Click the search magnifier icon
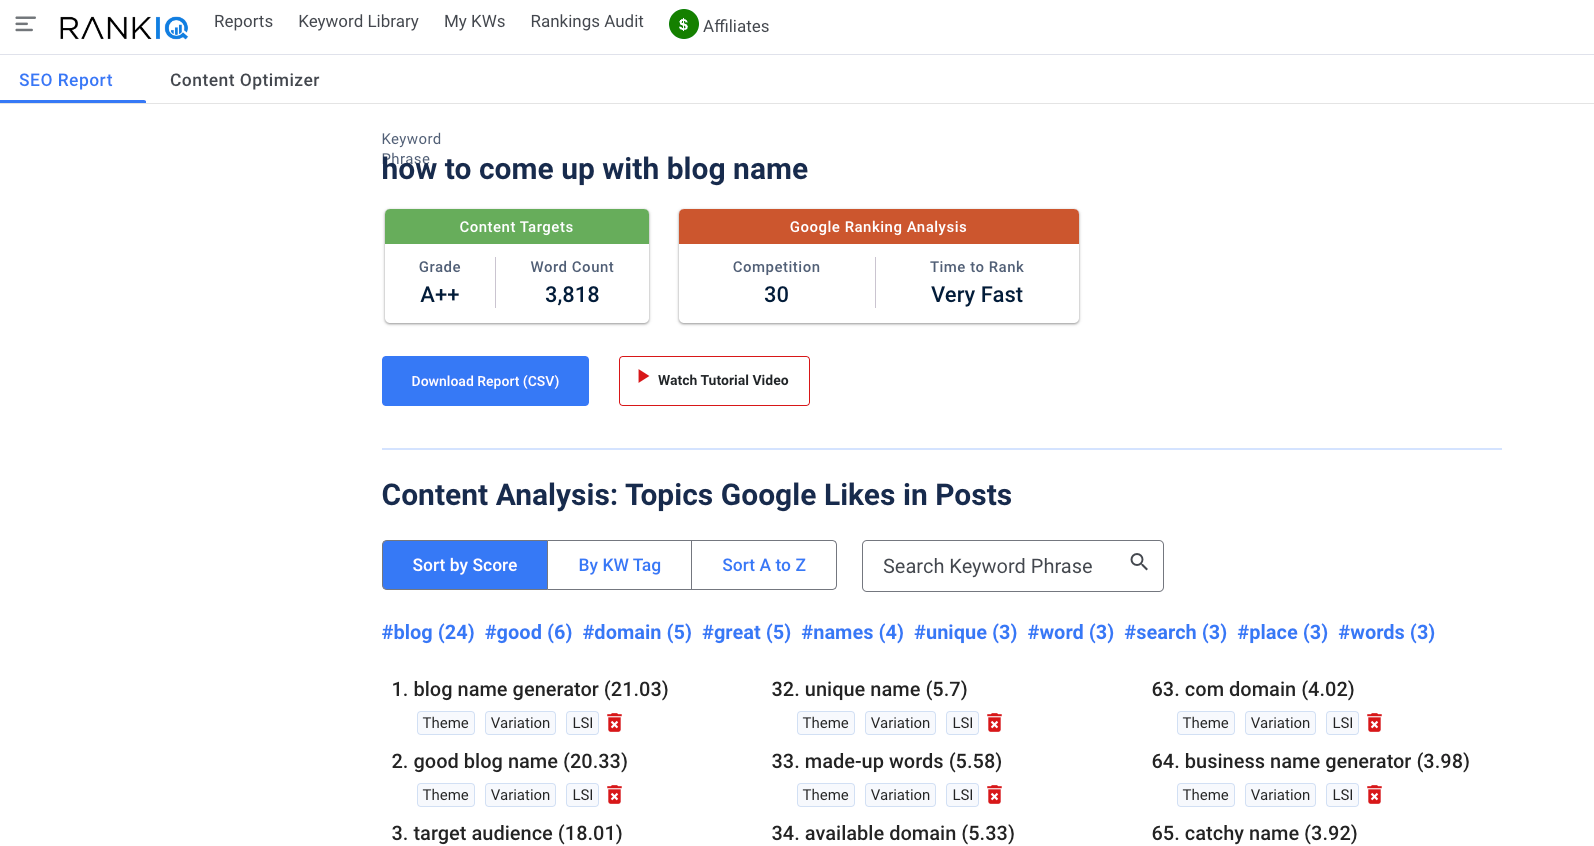 coord(1139,563)
